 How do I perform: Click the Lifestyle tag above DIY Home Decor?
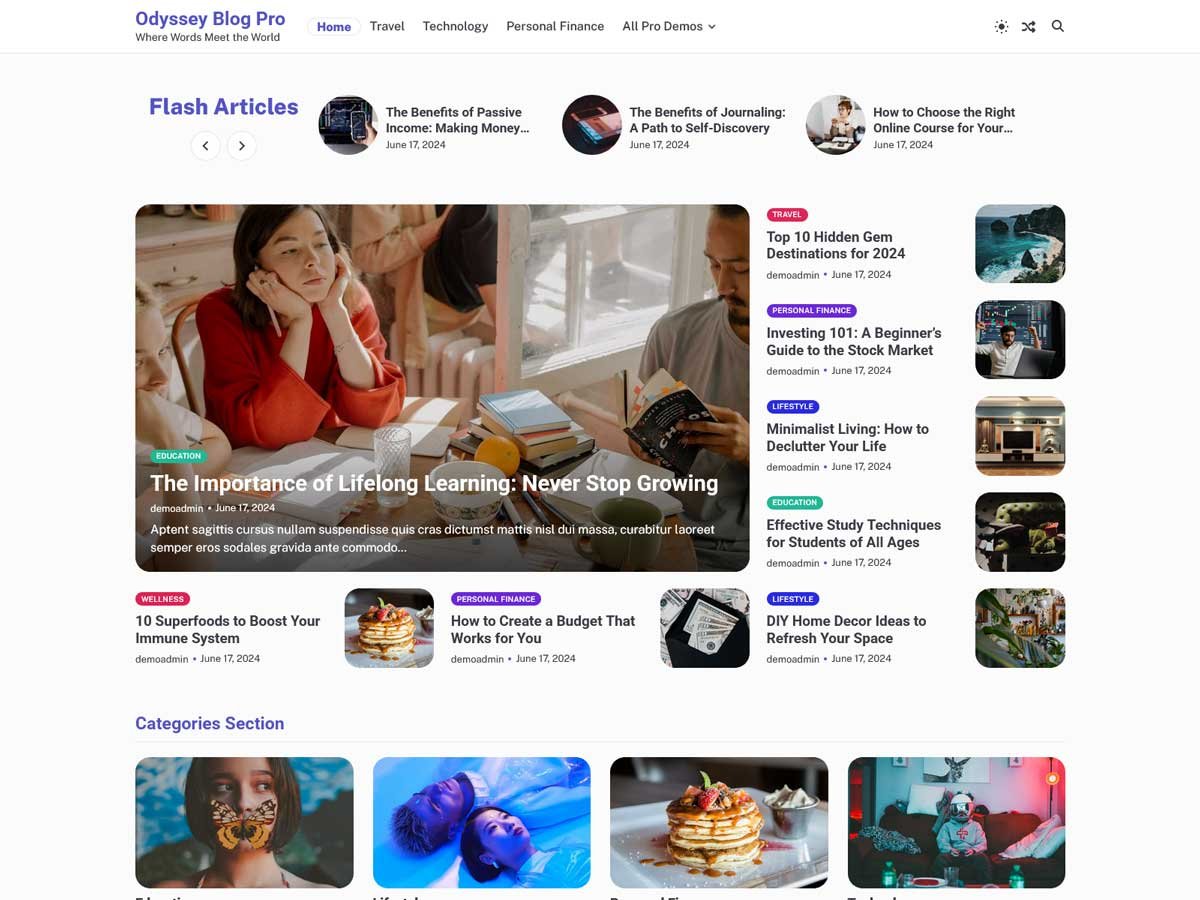(x=793, y=599)
